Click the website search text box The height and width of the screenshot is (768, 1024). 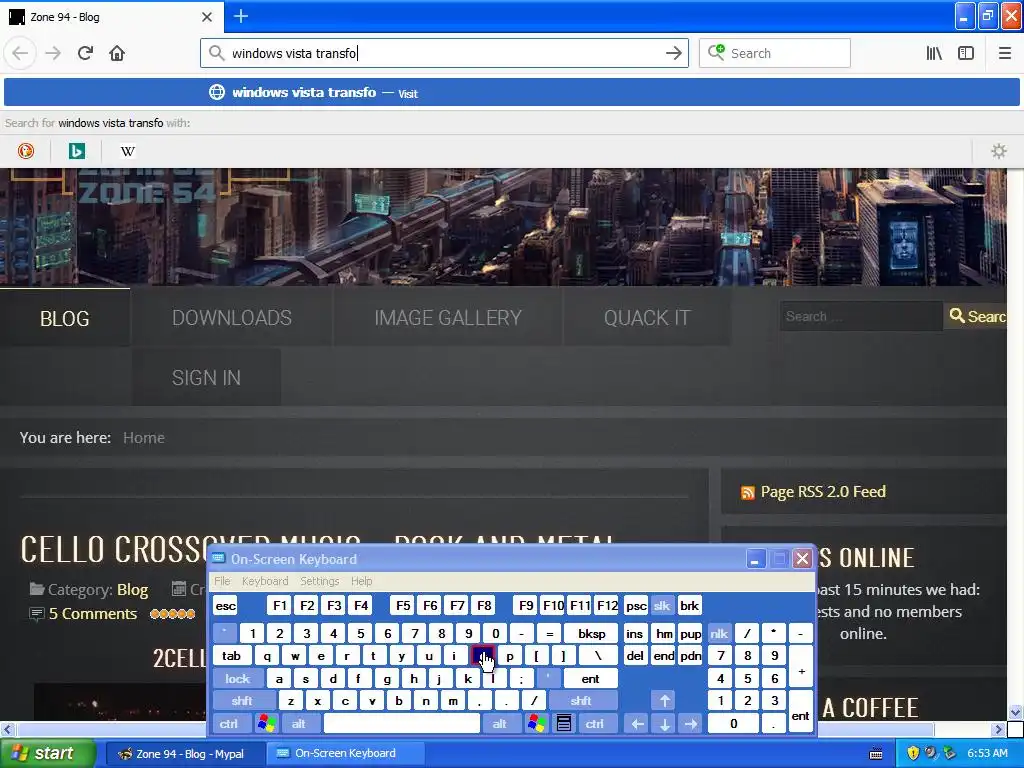click(861, 316)
